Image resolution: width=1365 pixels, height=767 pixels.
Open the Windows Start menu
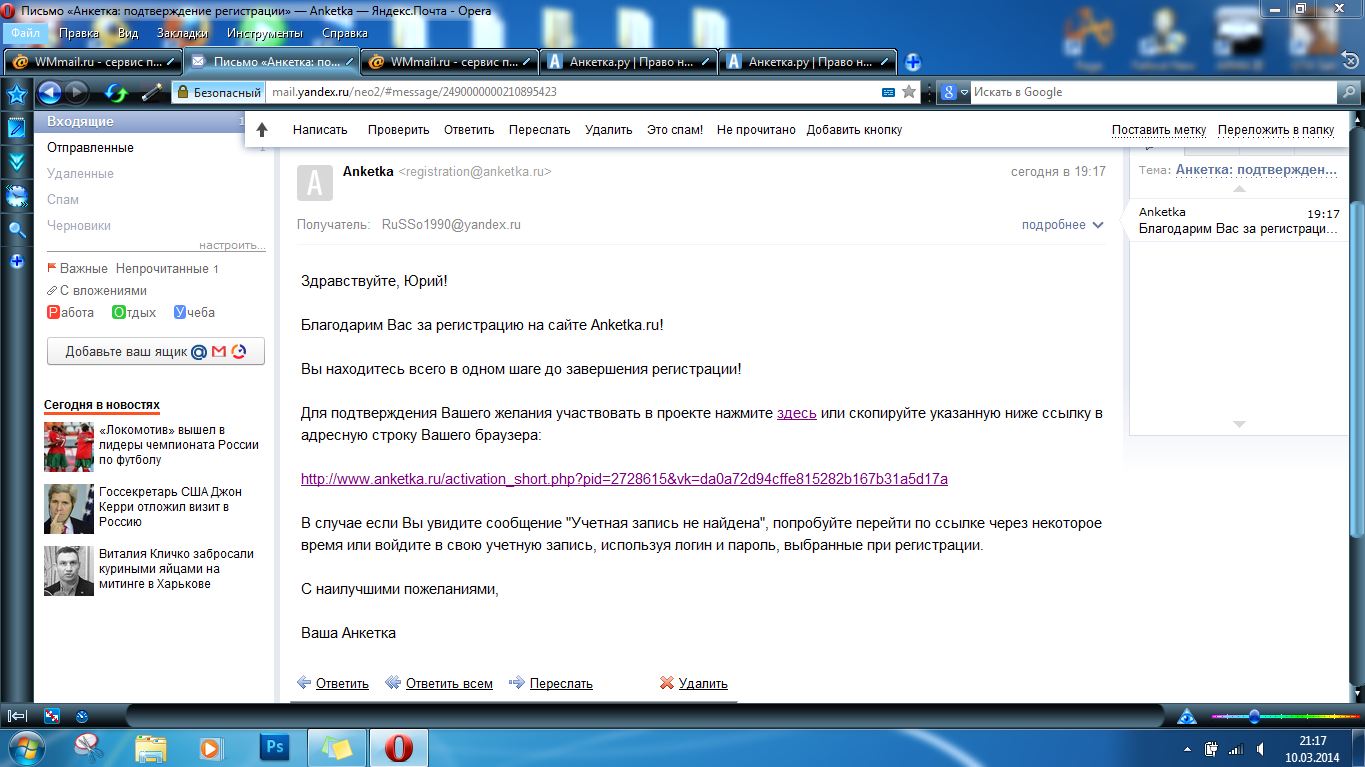pyautogui.click(x=27, y=747)
